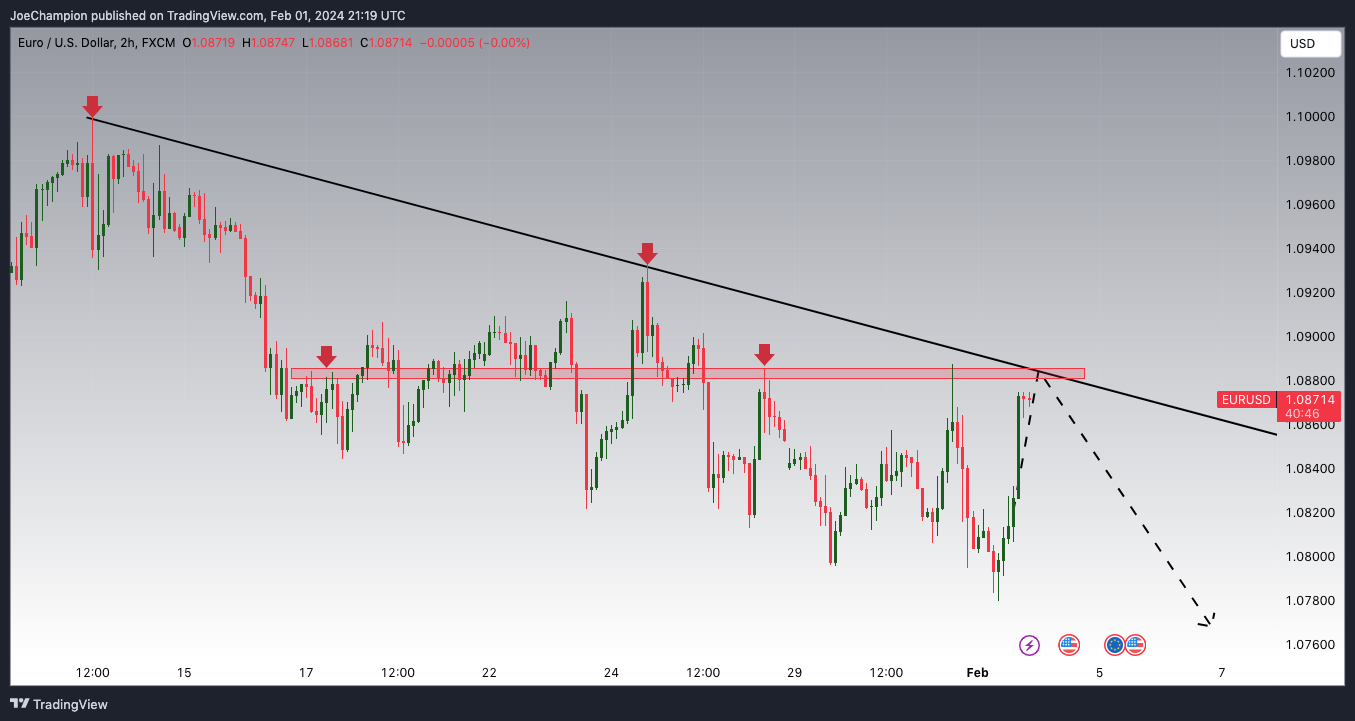Click the JoeChampion published on TradingView.com header
Screen dimensions: 1355x721
click(x=208, y=16)
